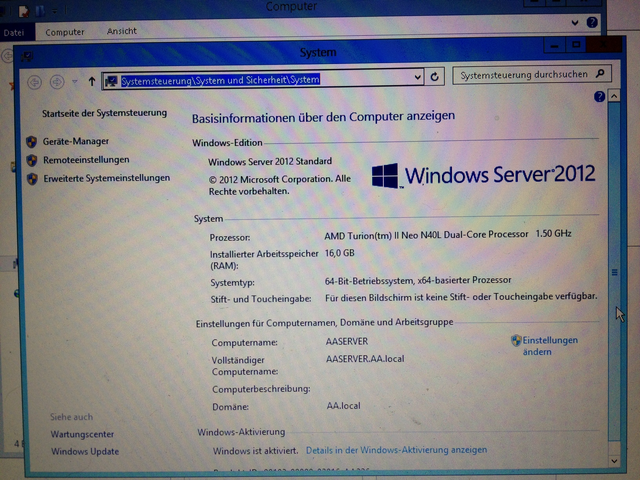This screenshot has height=480, width=640.
Task: Click the back navigation arrow in System window
Action: pyautogui.click(x=34, y=82)
